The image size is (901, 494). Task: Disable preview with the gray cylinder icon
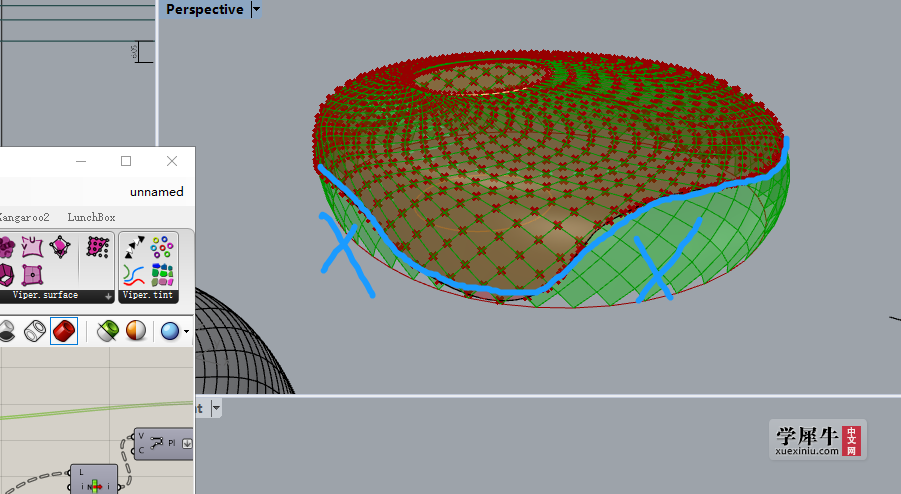[7, 331]
